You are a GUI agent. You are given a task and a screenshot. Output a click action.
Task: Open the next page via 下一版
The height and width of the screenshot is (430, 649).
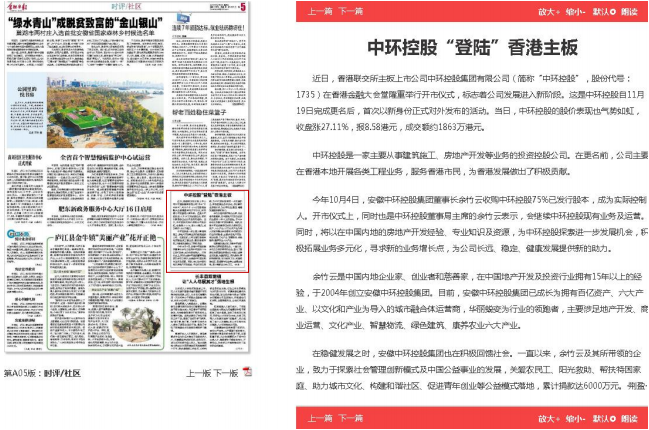click(x=226, y=373)
